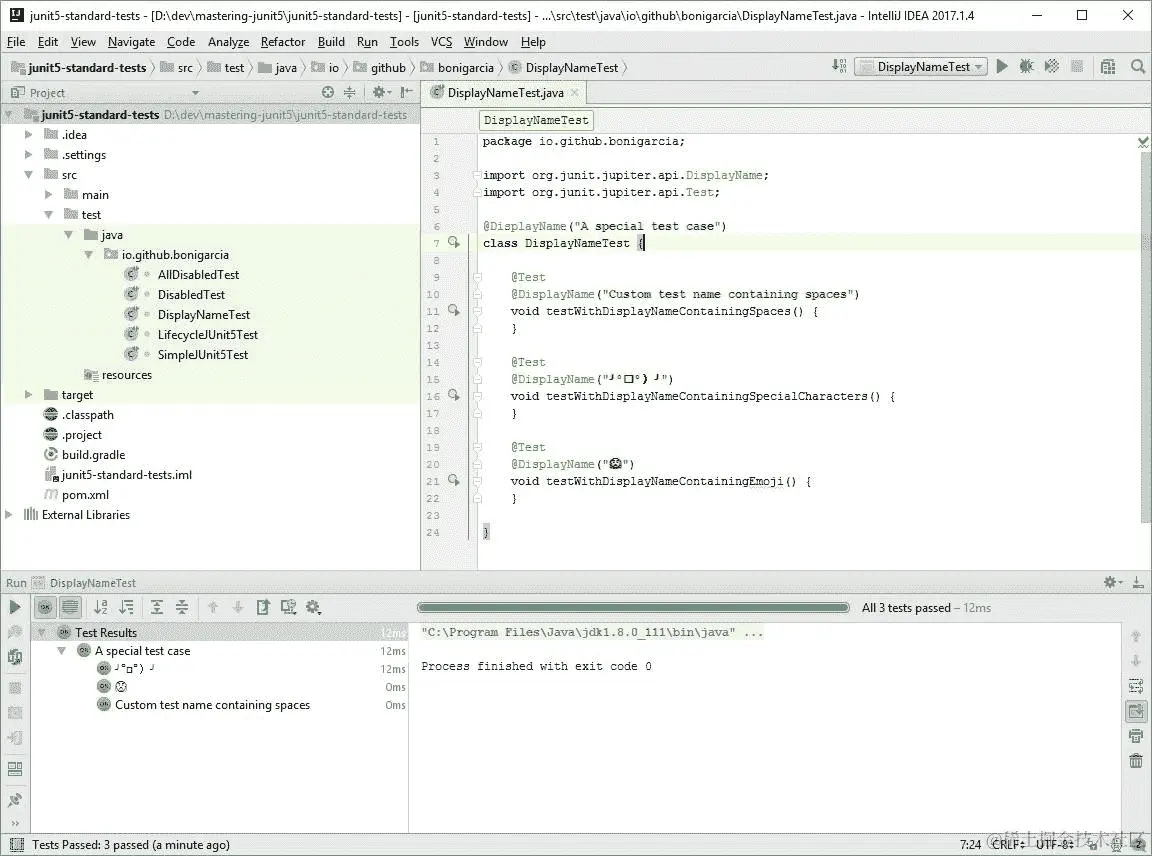This screenshot has width=1152, height=856.
Task: Rerun tests with Run panel play icon
Action: pyautogui.click(x=15, y=607)
